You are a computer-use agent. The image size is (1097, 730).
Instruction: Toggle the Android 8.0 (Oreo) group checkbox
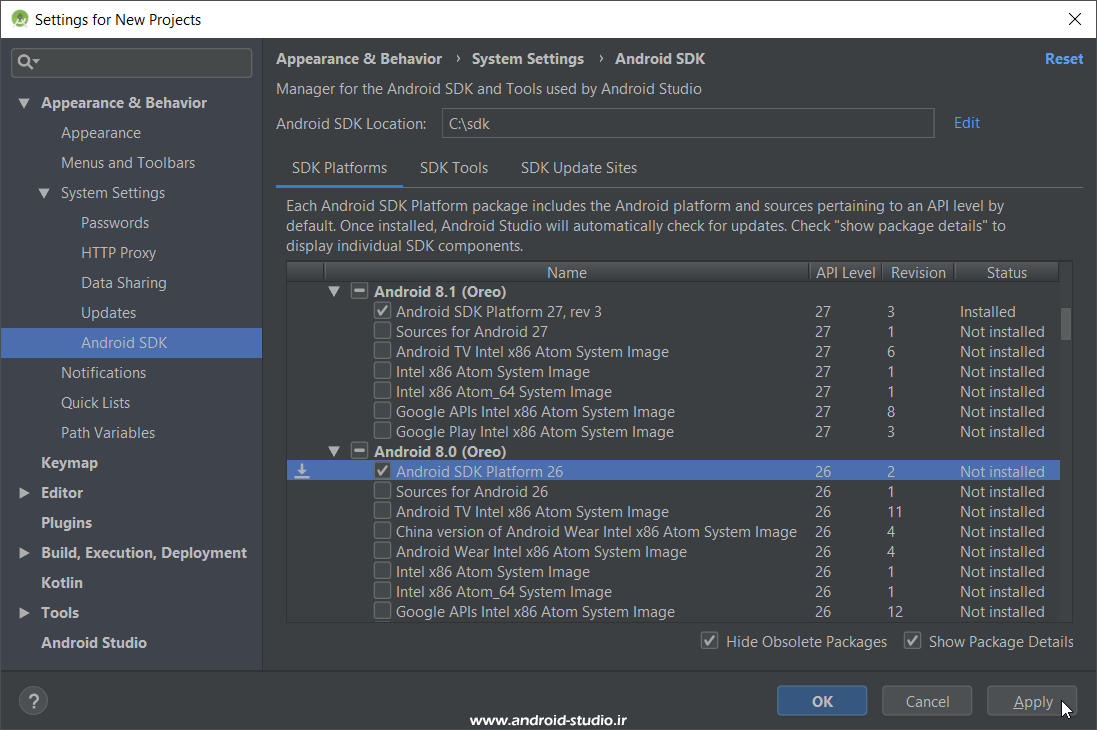(x=359, y=451)
